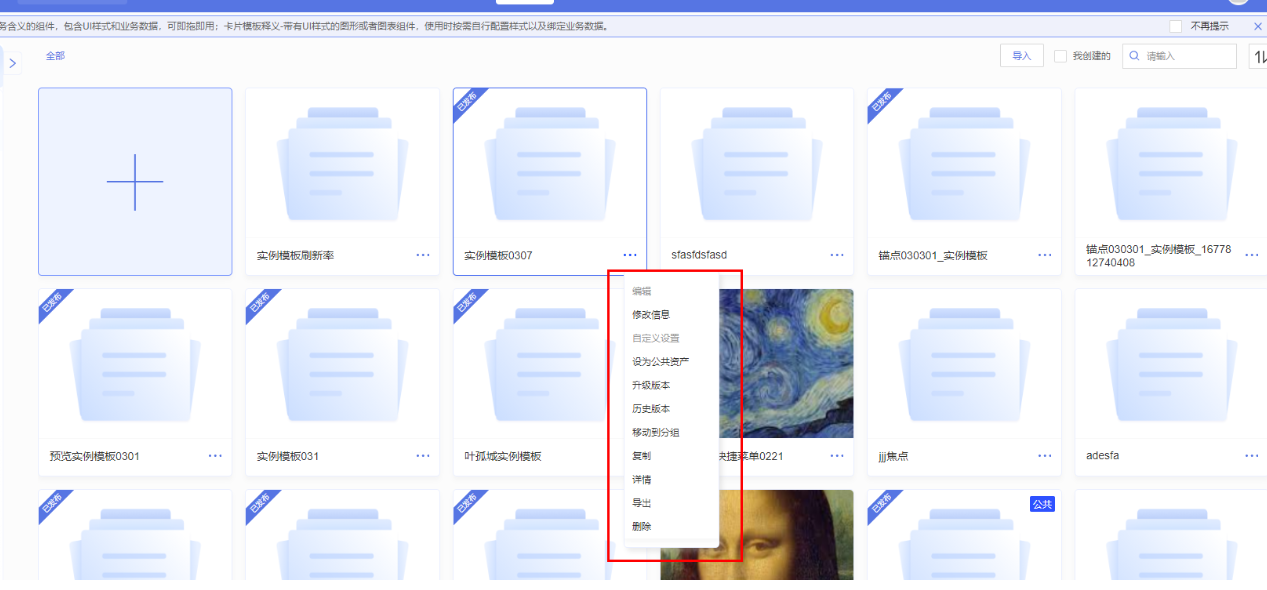The image size is (1267, 590).
Task: Click the 公共 badge on the card
Action: coord(1042,504)
